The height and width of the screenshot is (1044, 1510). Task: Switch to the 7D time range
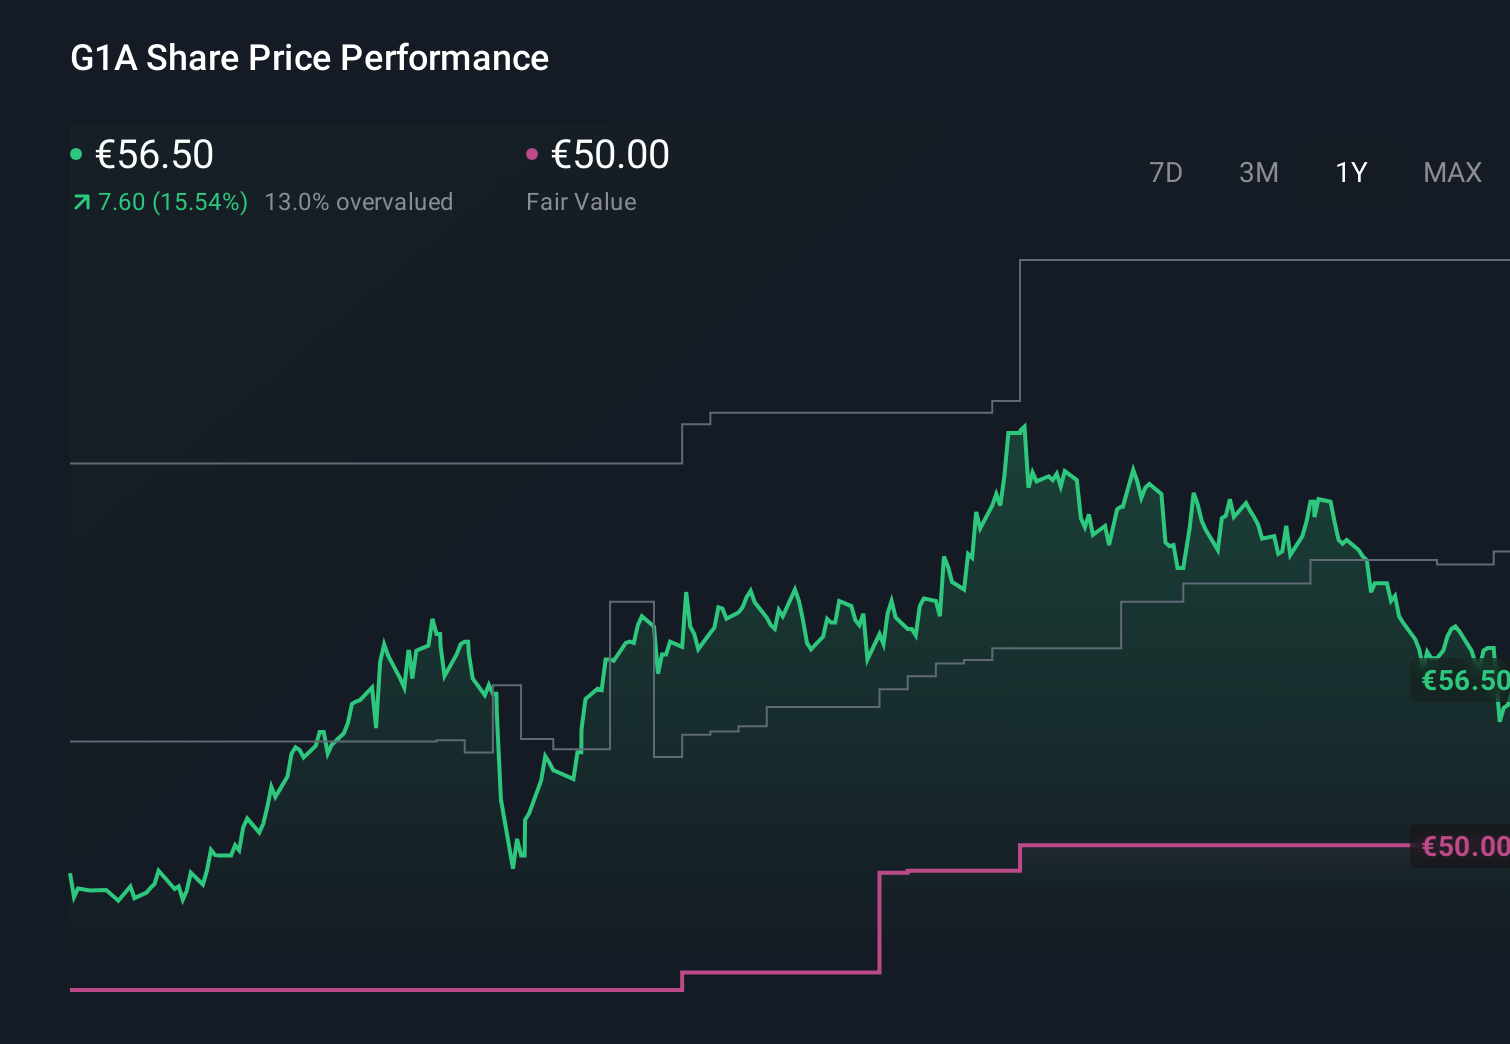[x=1166, y=172]
